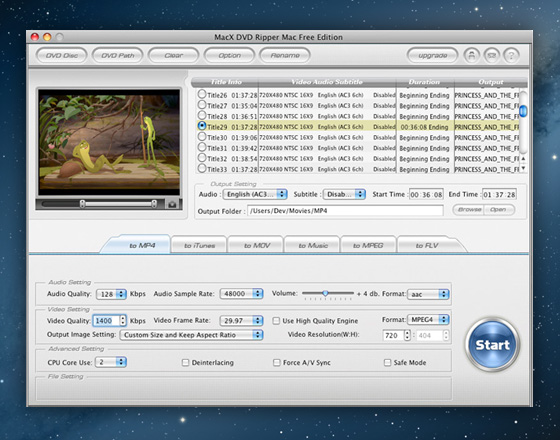Click the Output column header
560x440 pixels.
coord(490,82)
